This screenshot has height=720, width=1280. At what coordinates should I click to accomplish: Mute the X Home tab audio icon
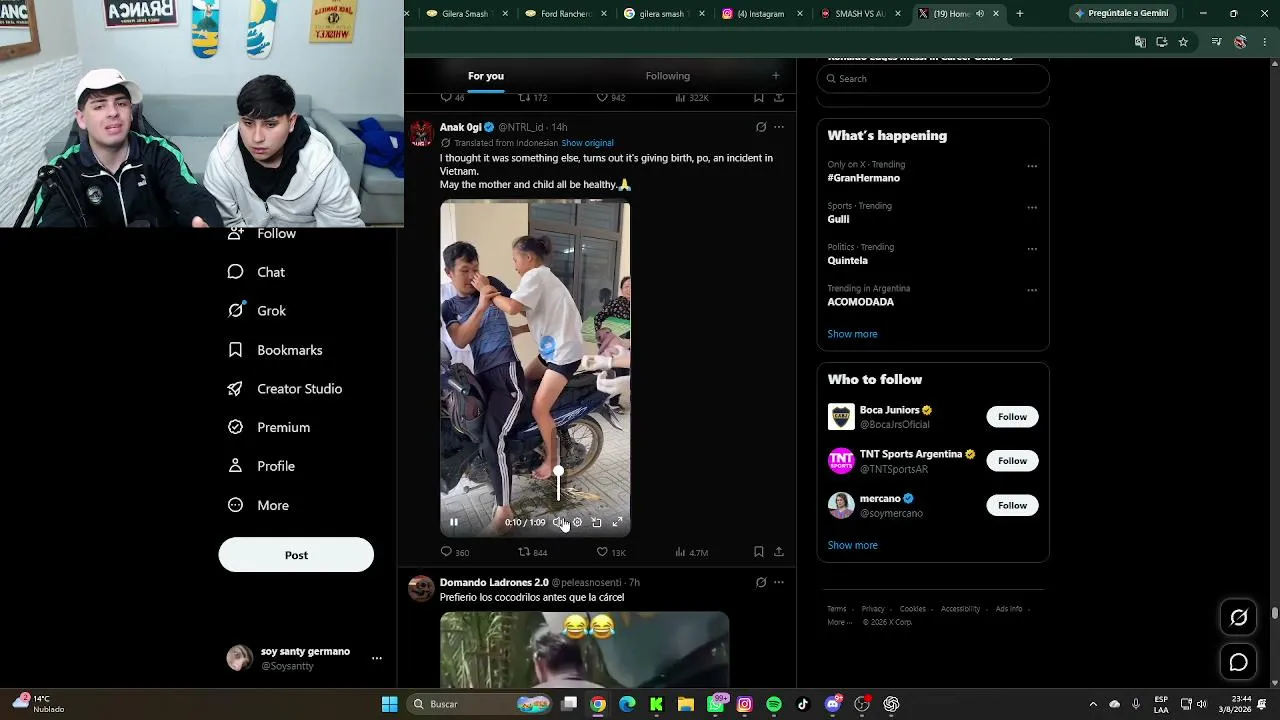[x=980, y=14]
